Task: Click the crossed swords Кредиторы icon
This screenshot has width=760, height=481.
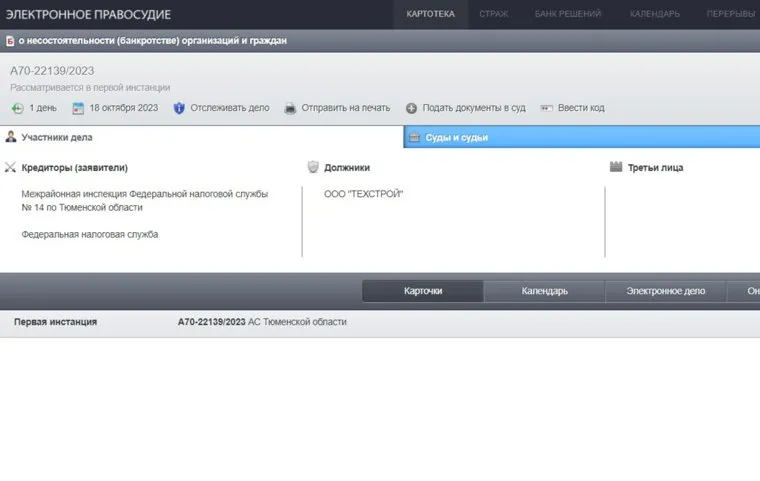Action: coord(11,168)
